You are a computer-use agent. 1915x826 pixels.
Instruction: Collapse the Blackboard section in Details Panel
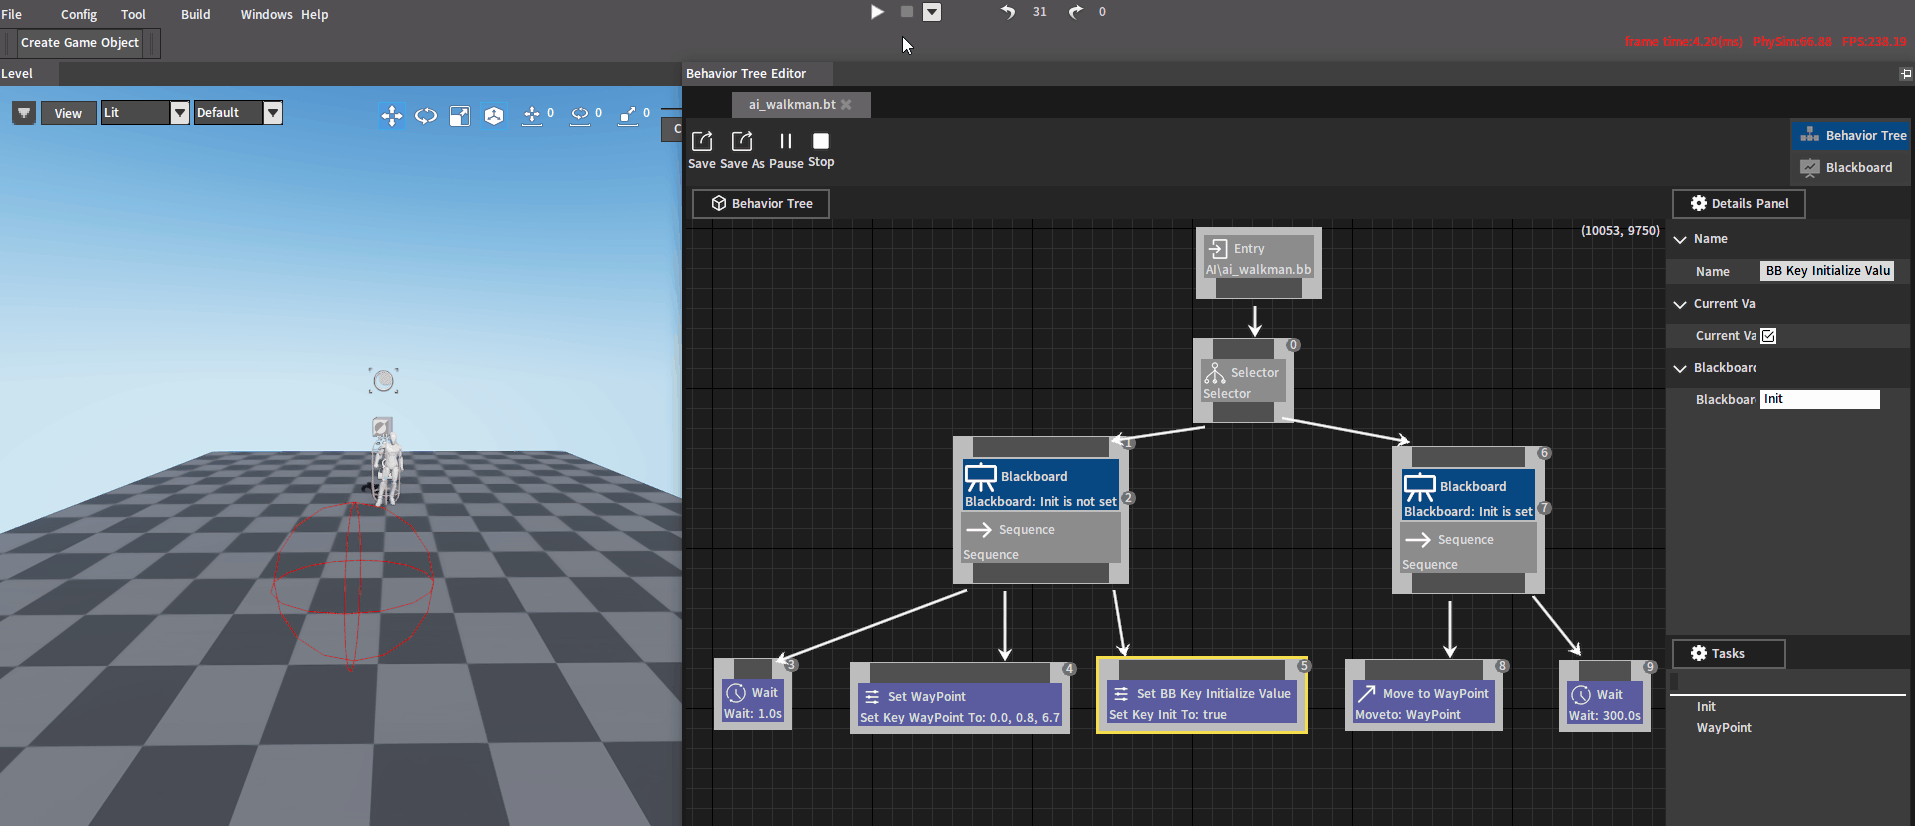[x=1680, y=368]
